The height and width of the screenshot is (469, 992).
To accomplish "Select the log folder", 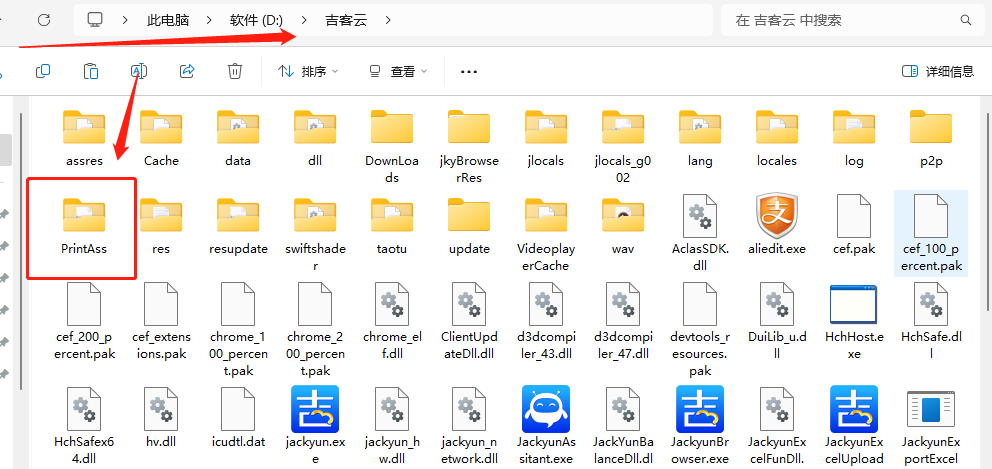I will pos(854,138).
